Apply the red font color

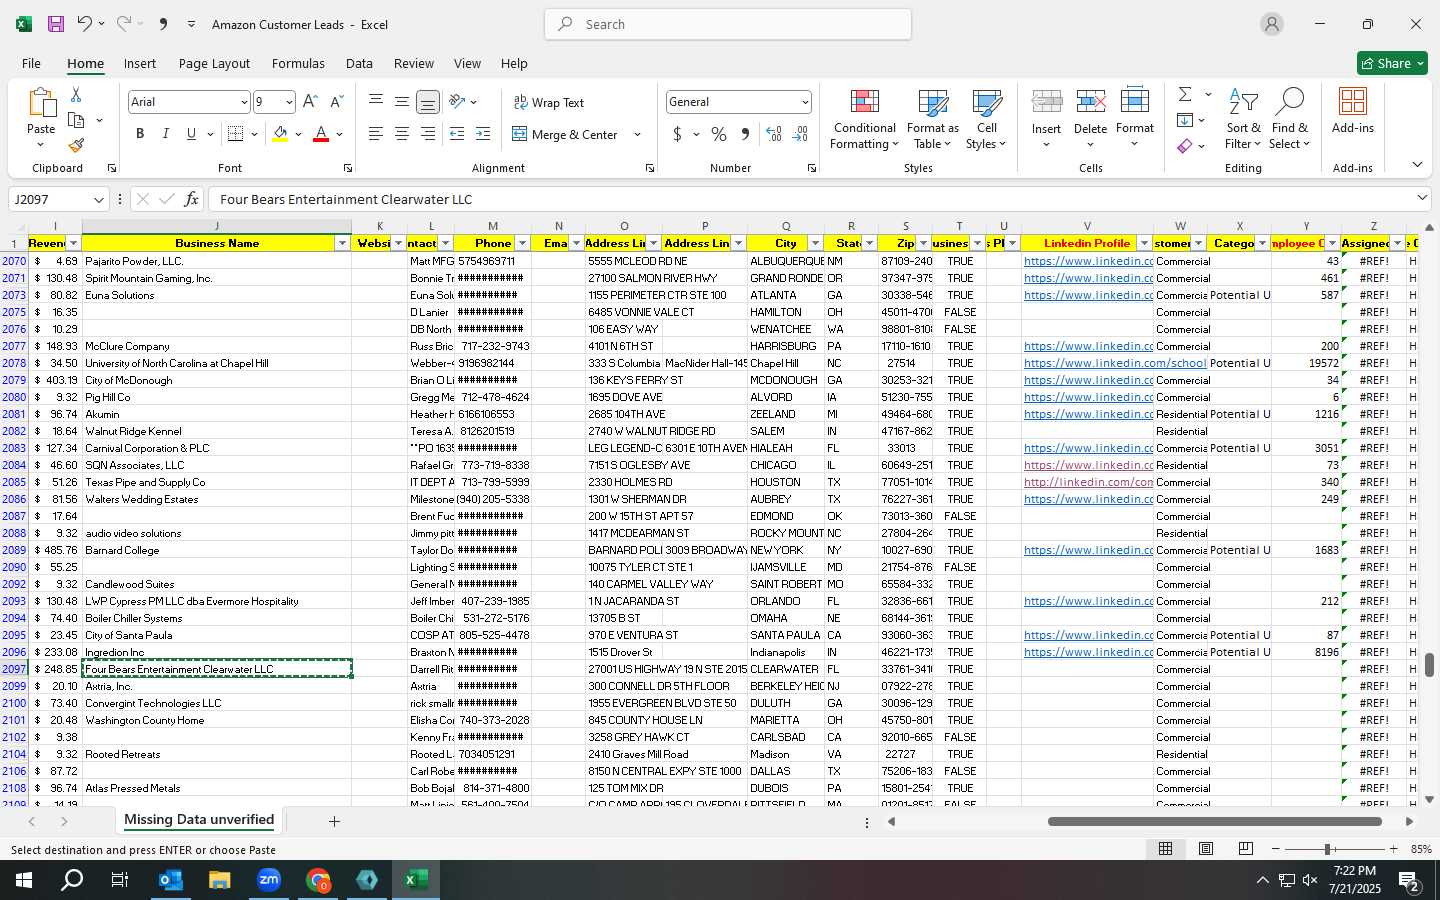[321, 134]
